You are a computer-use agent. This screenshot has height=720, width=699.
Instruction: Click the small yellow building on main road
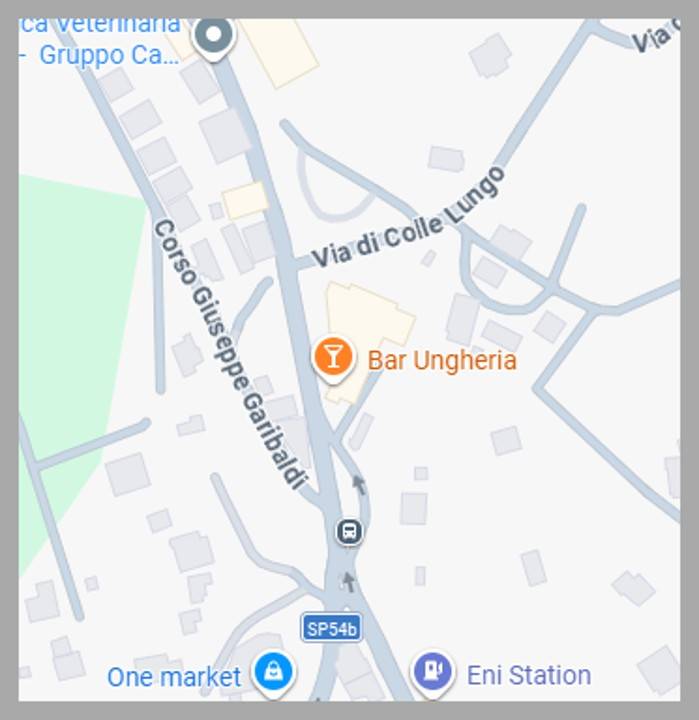tap(245, 201)
